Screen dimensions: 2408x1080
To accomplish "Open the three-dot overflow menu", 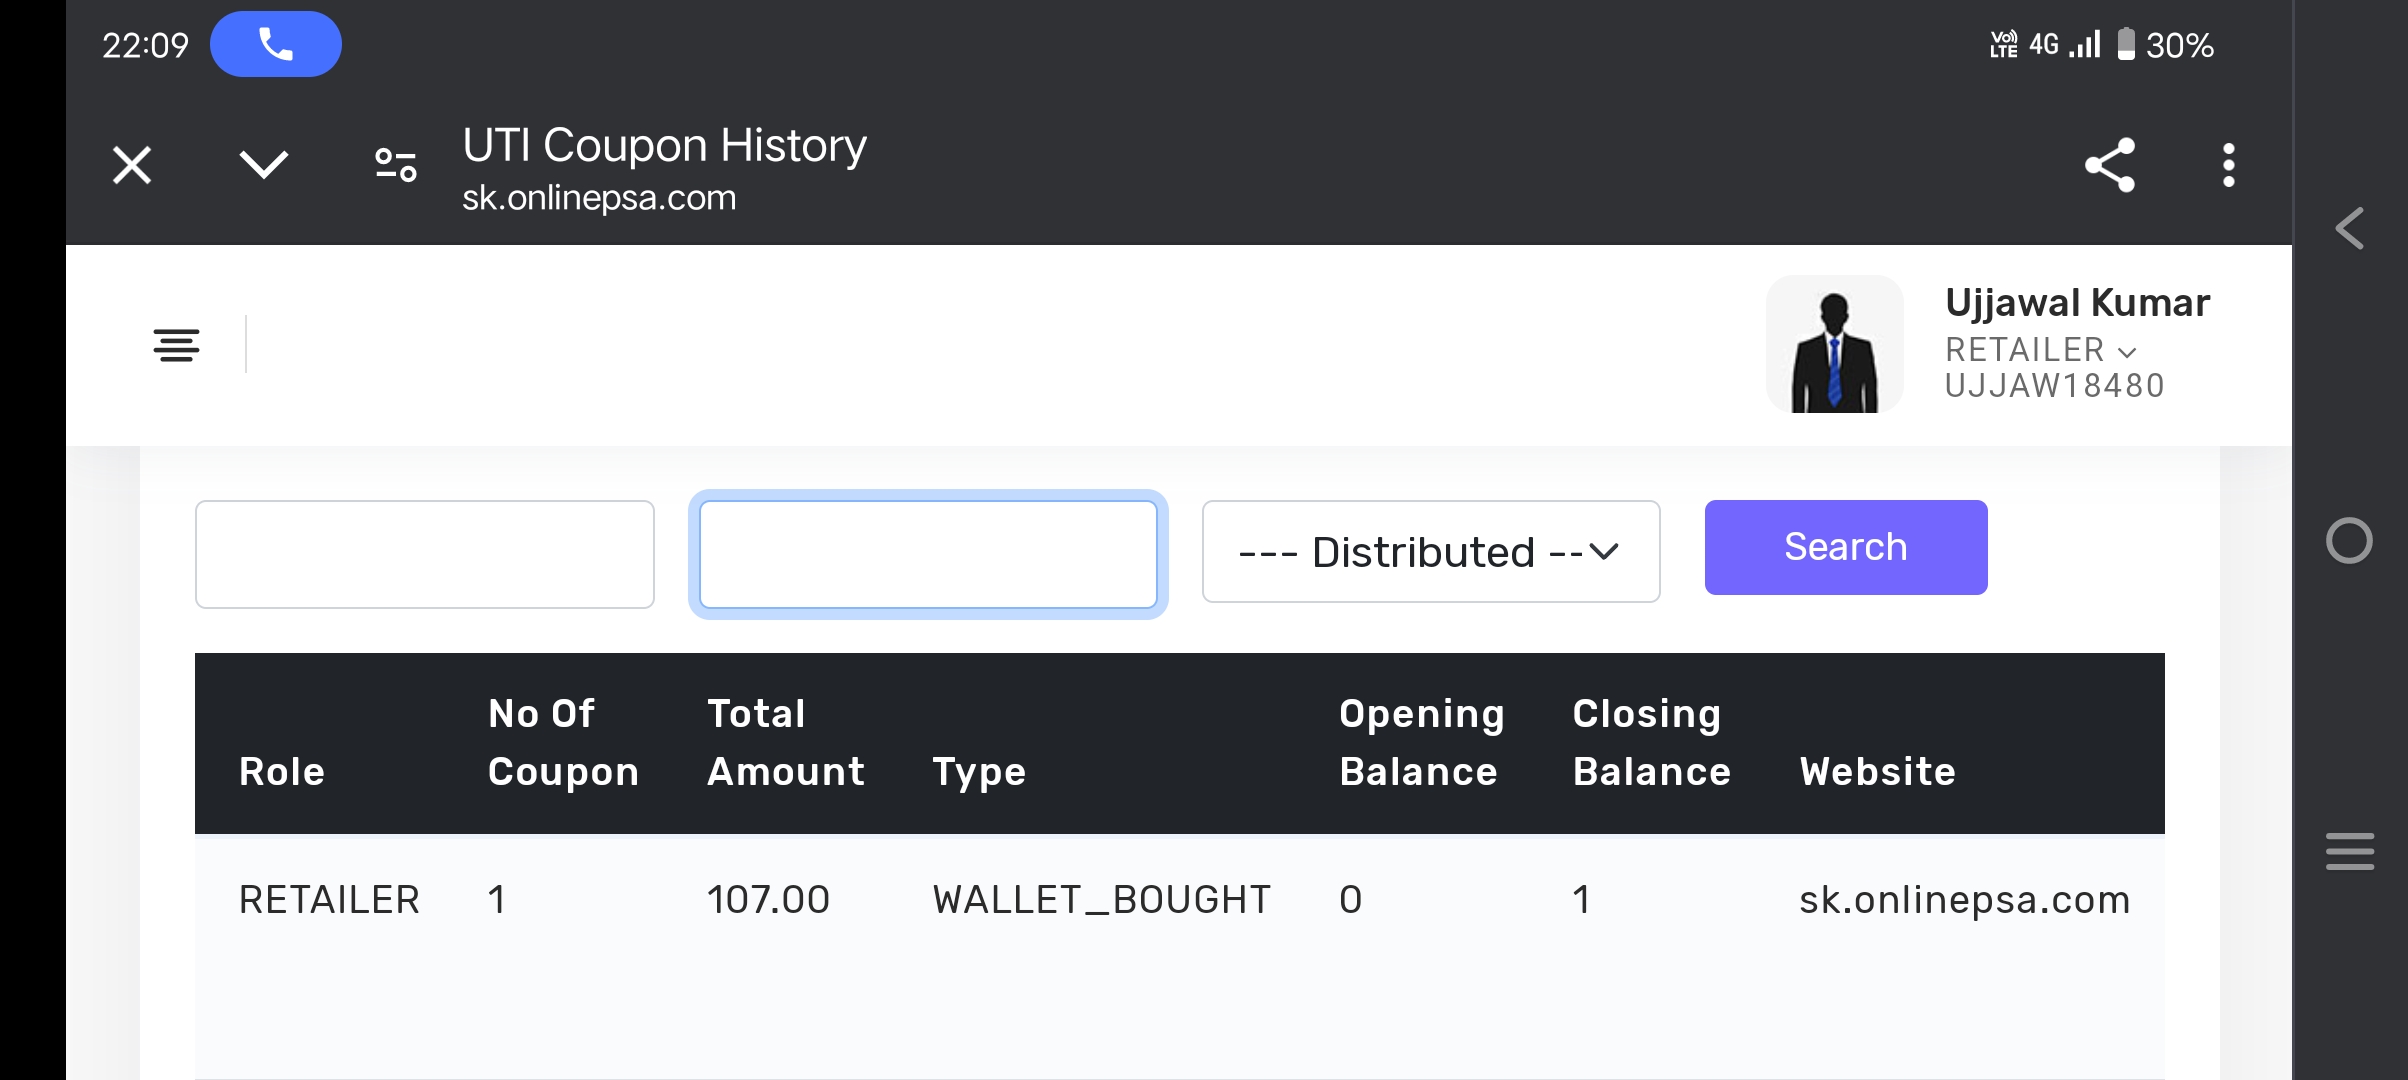I will pyautogui.click(x=2228, y=165).
